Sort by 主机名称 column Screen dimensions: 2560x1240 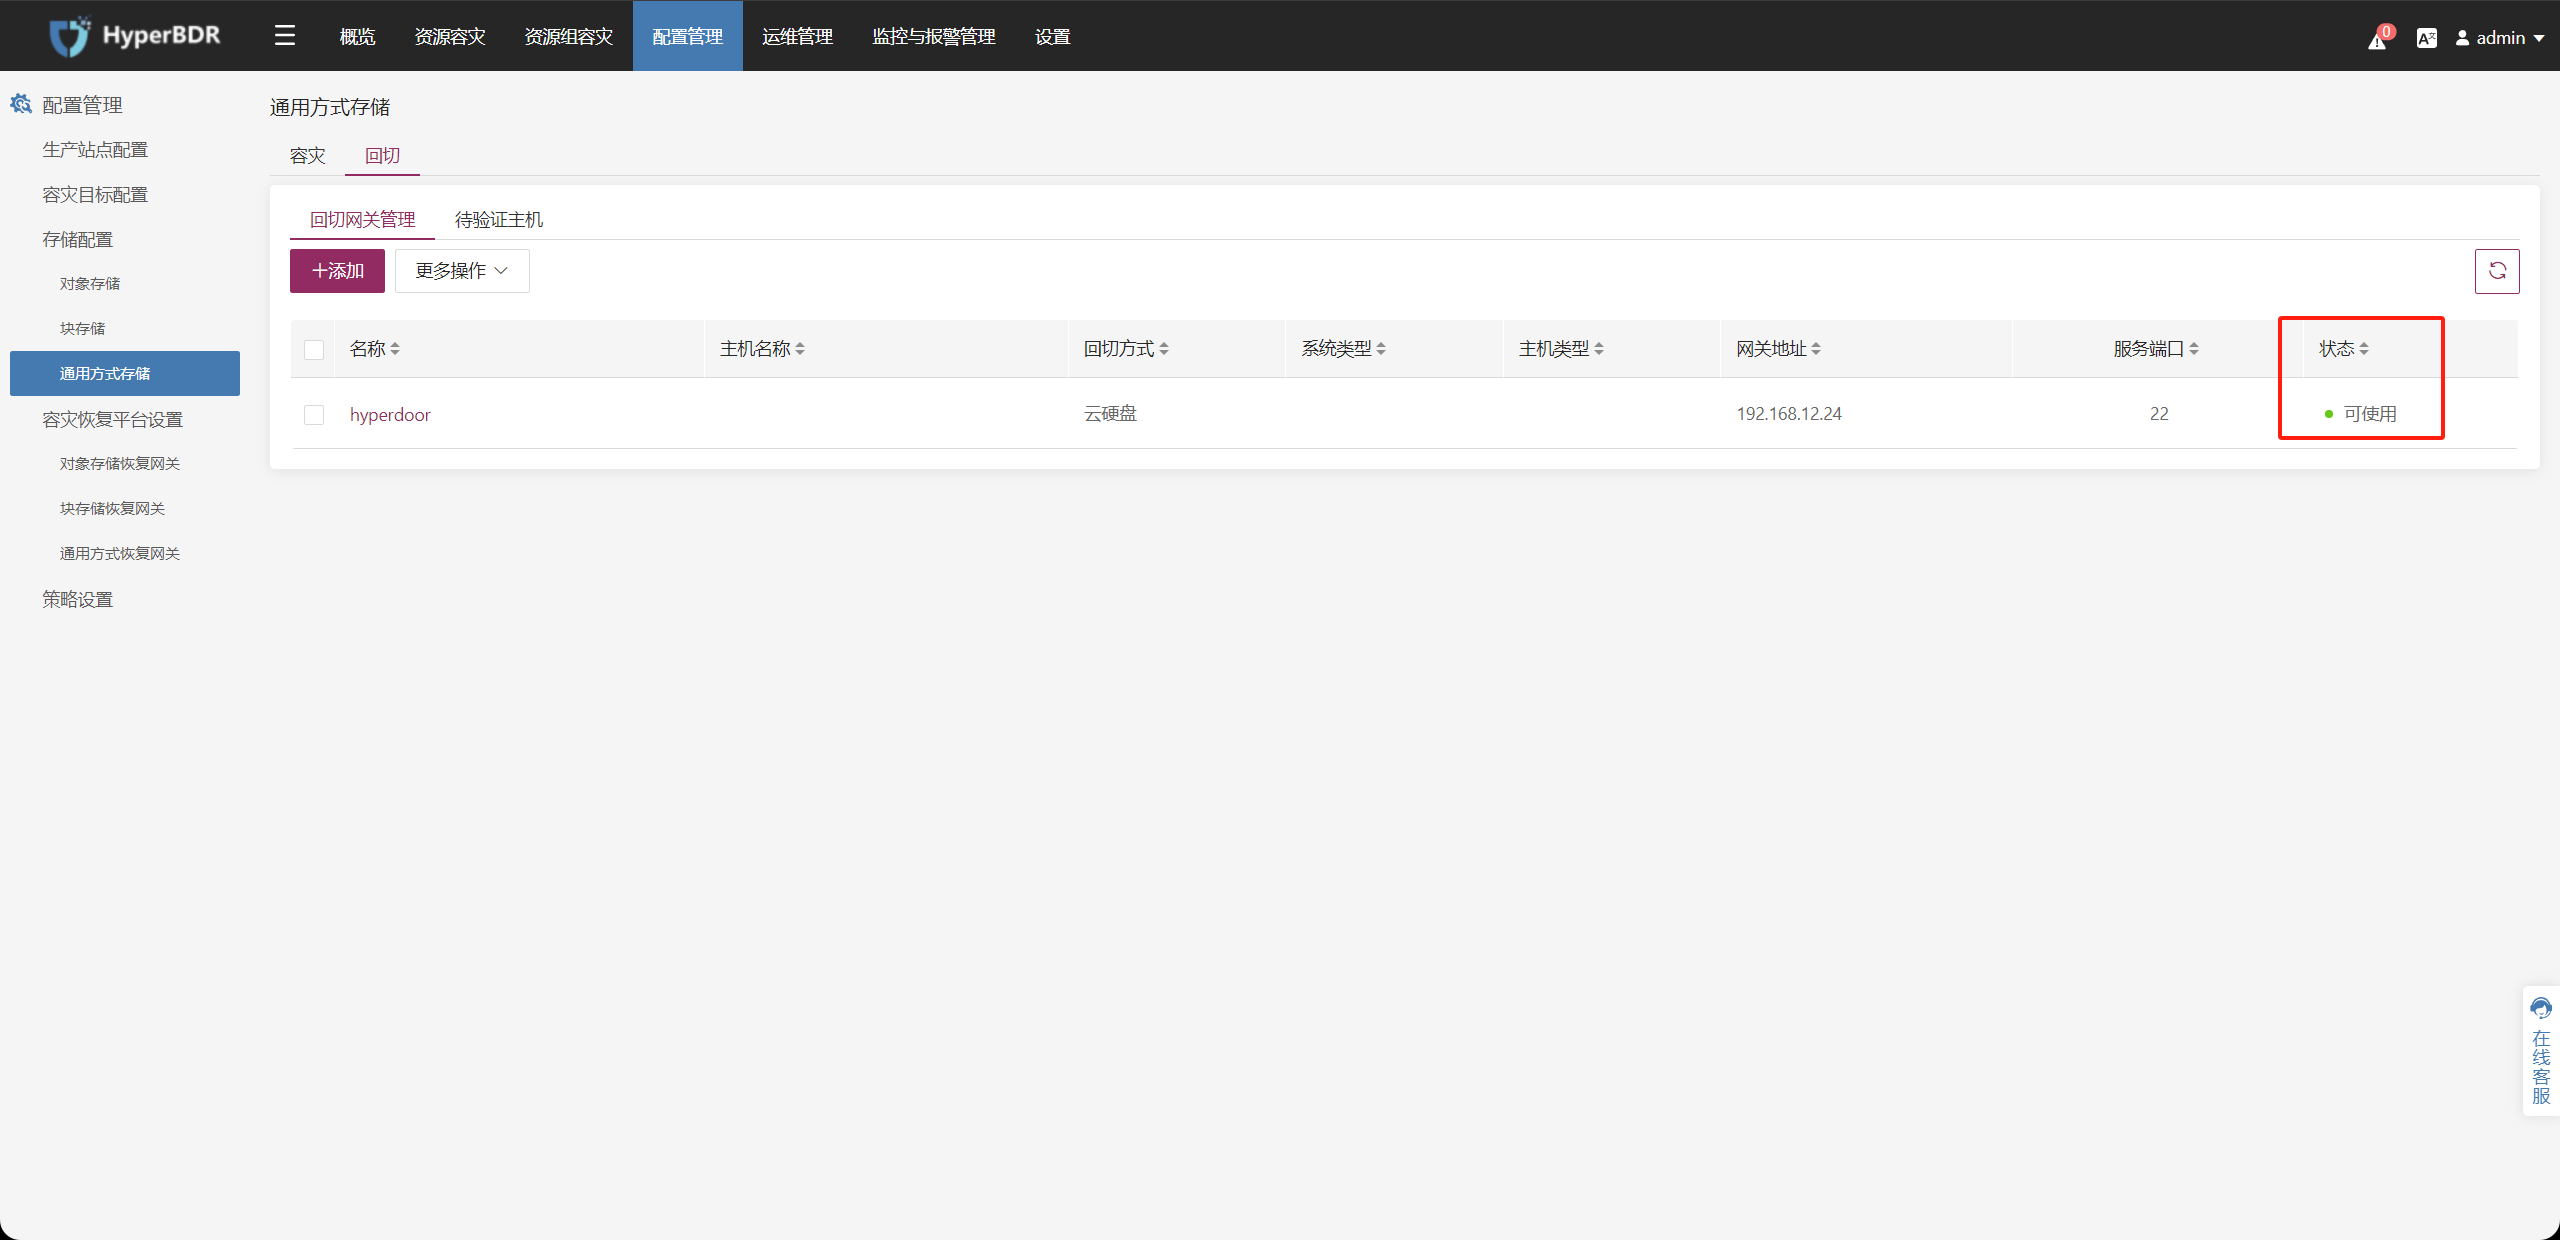pyautogui.click(x=800, y=349)
